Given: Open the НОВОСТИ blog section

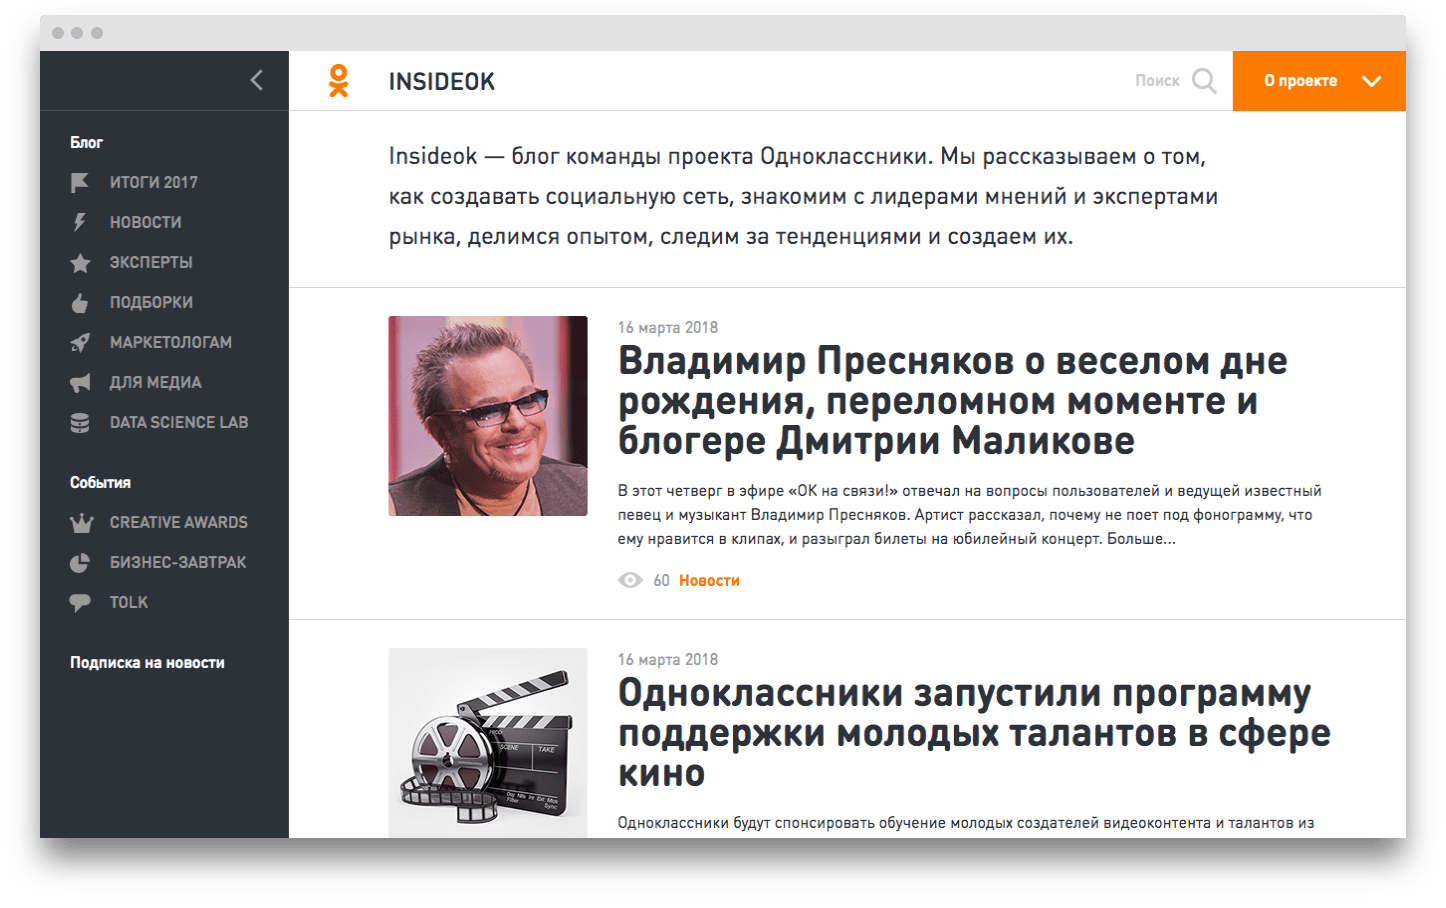Looking at the screenshot, I should 146,222.
